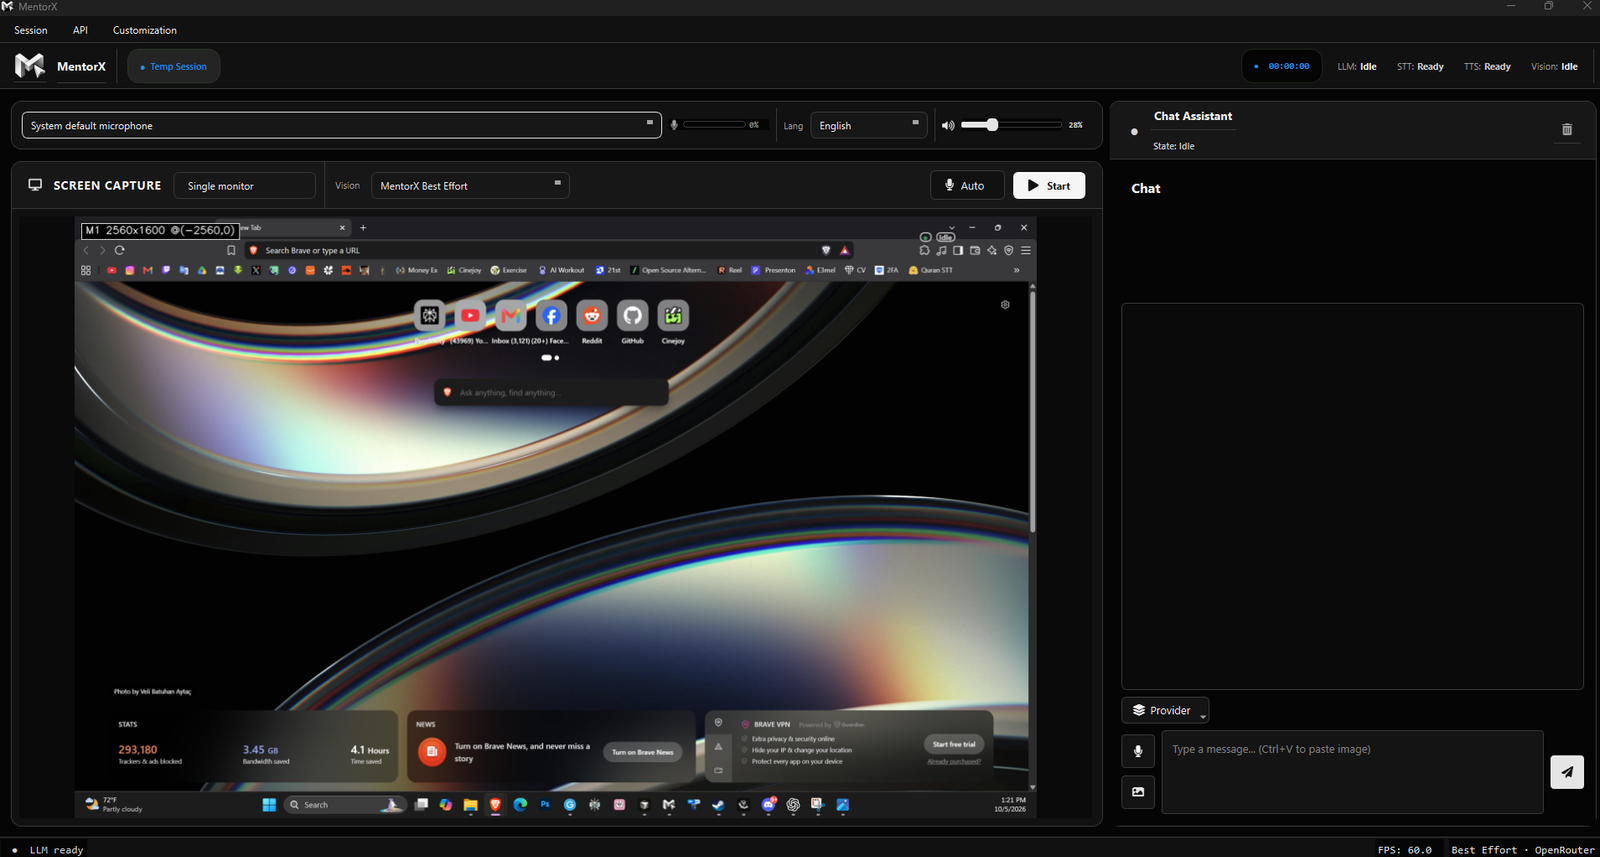Click the Chat Assistant state indicator dot
Image resolution: width=1600 pixels, height=857 pixels.
[x=1134, y=131]
